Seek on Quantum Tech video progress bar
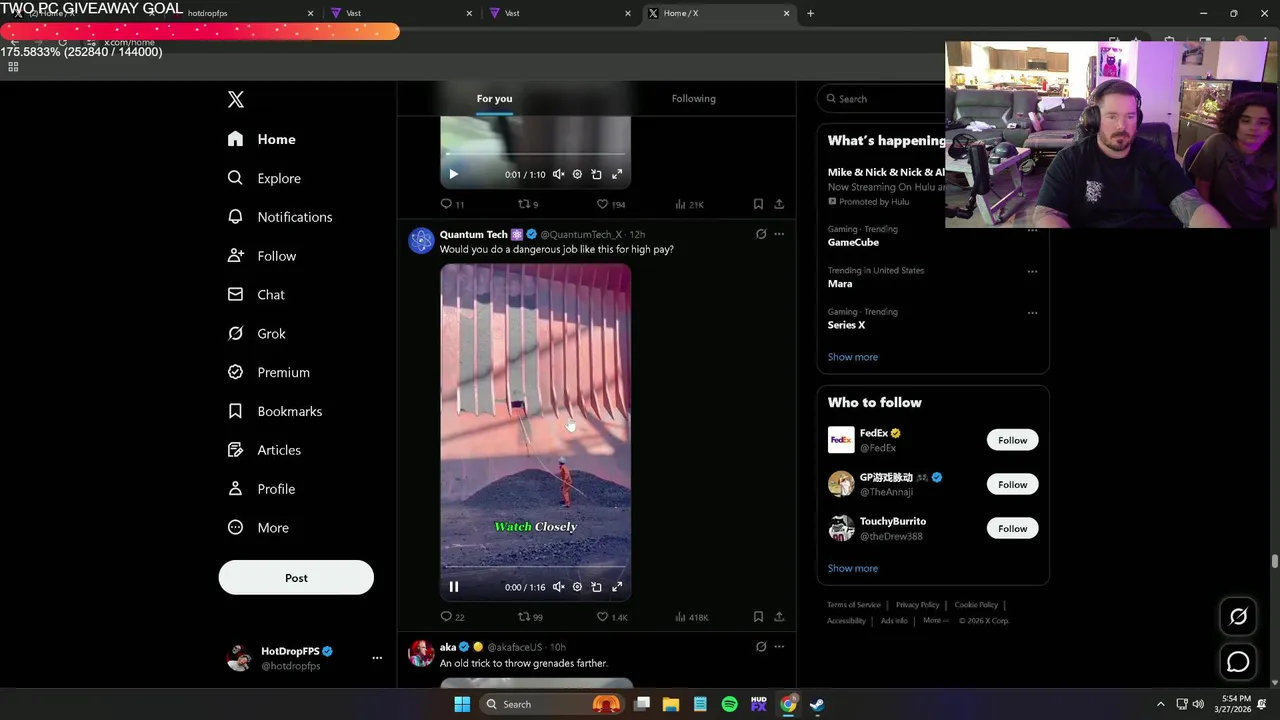Viewport: 1280px width, 720px height. 535,568
